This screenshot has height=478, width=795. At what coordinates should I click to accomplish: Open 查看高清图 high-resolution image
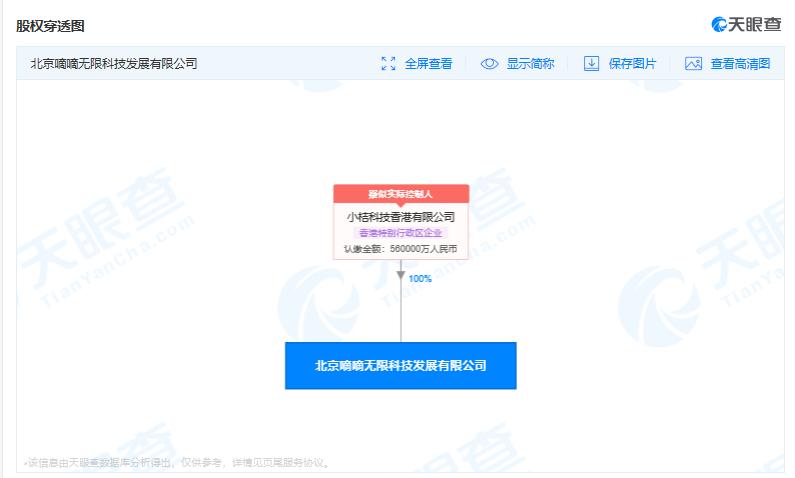(740, 63)
